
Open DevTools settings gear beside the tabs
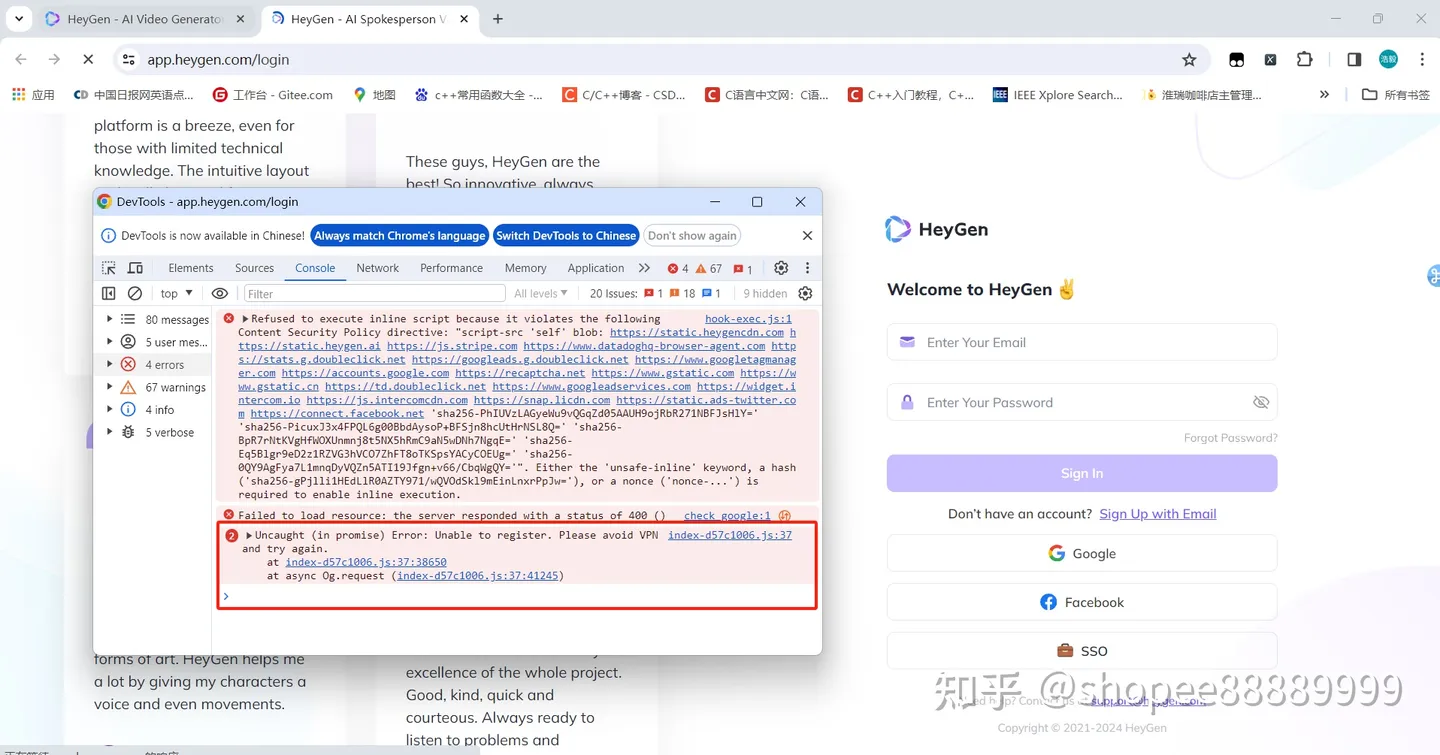pyautogui.click(x=781, y=268)
